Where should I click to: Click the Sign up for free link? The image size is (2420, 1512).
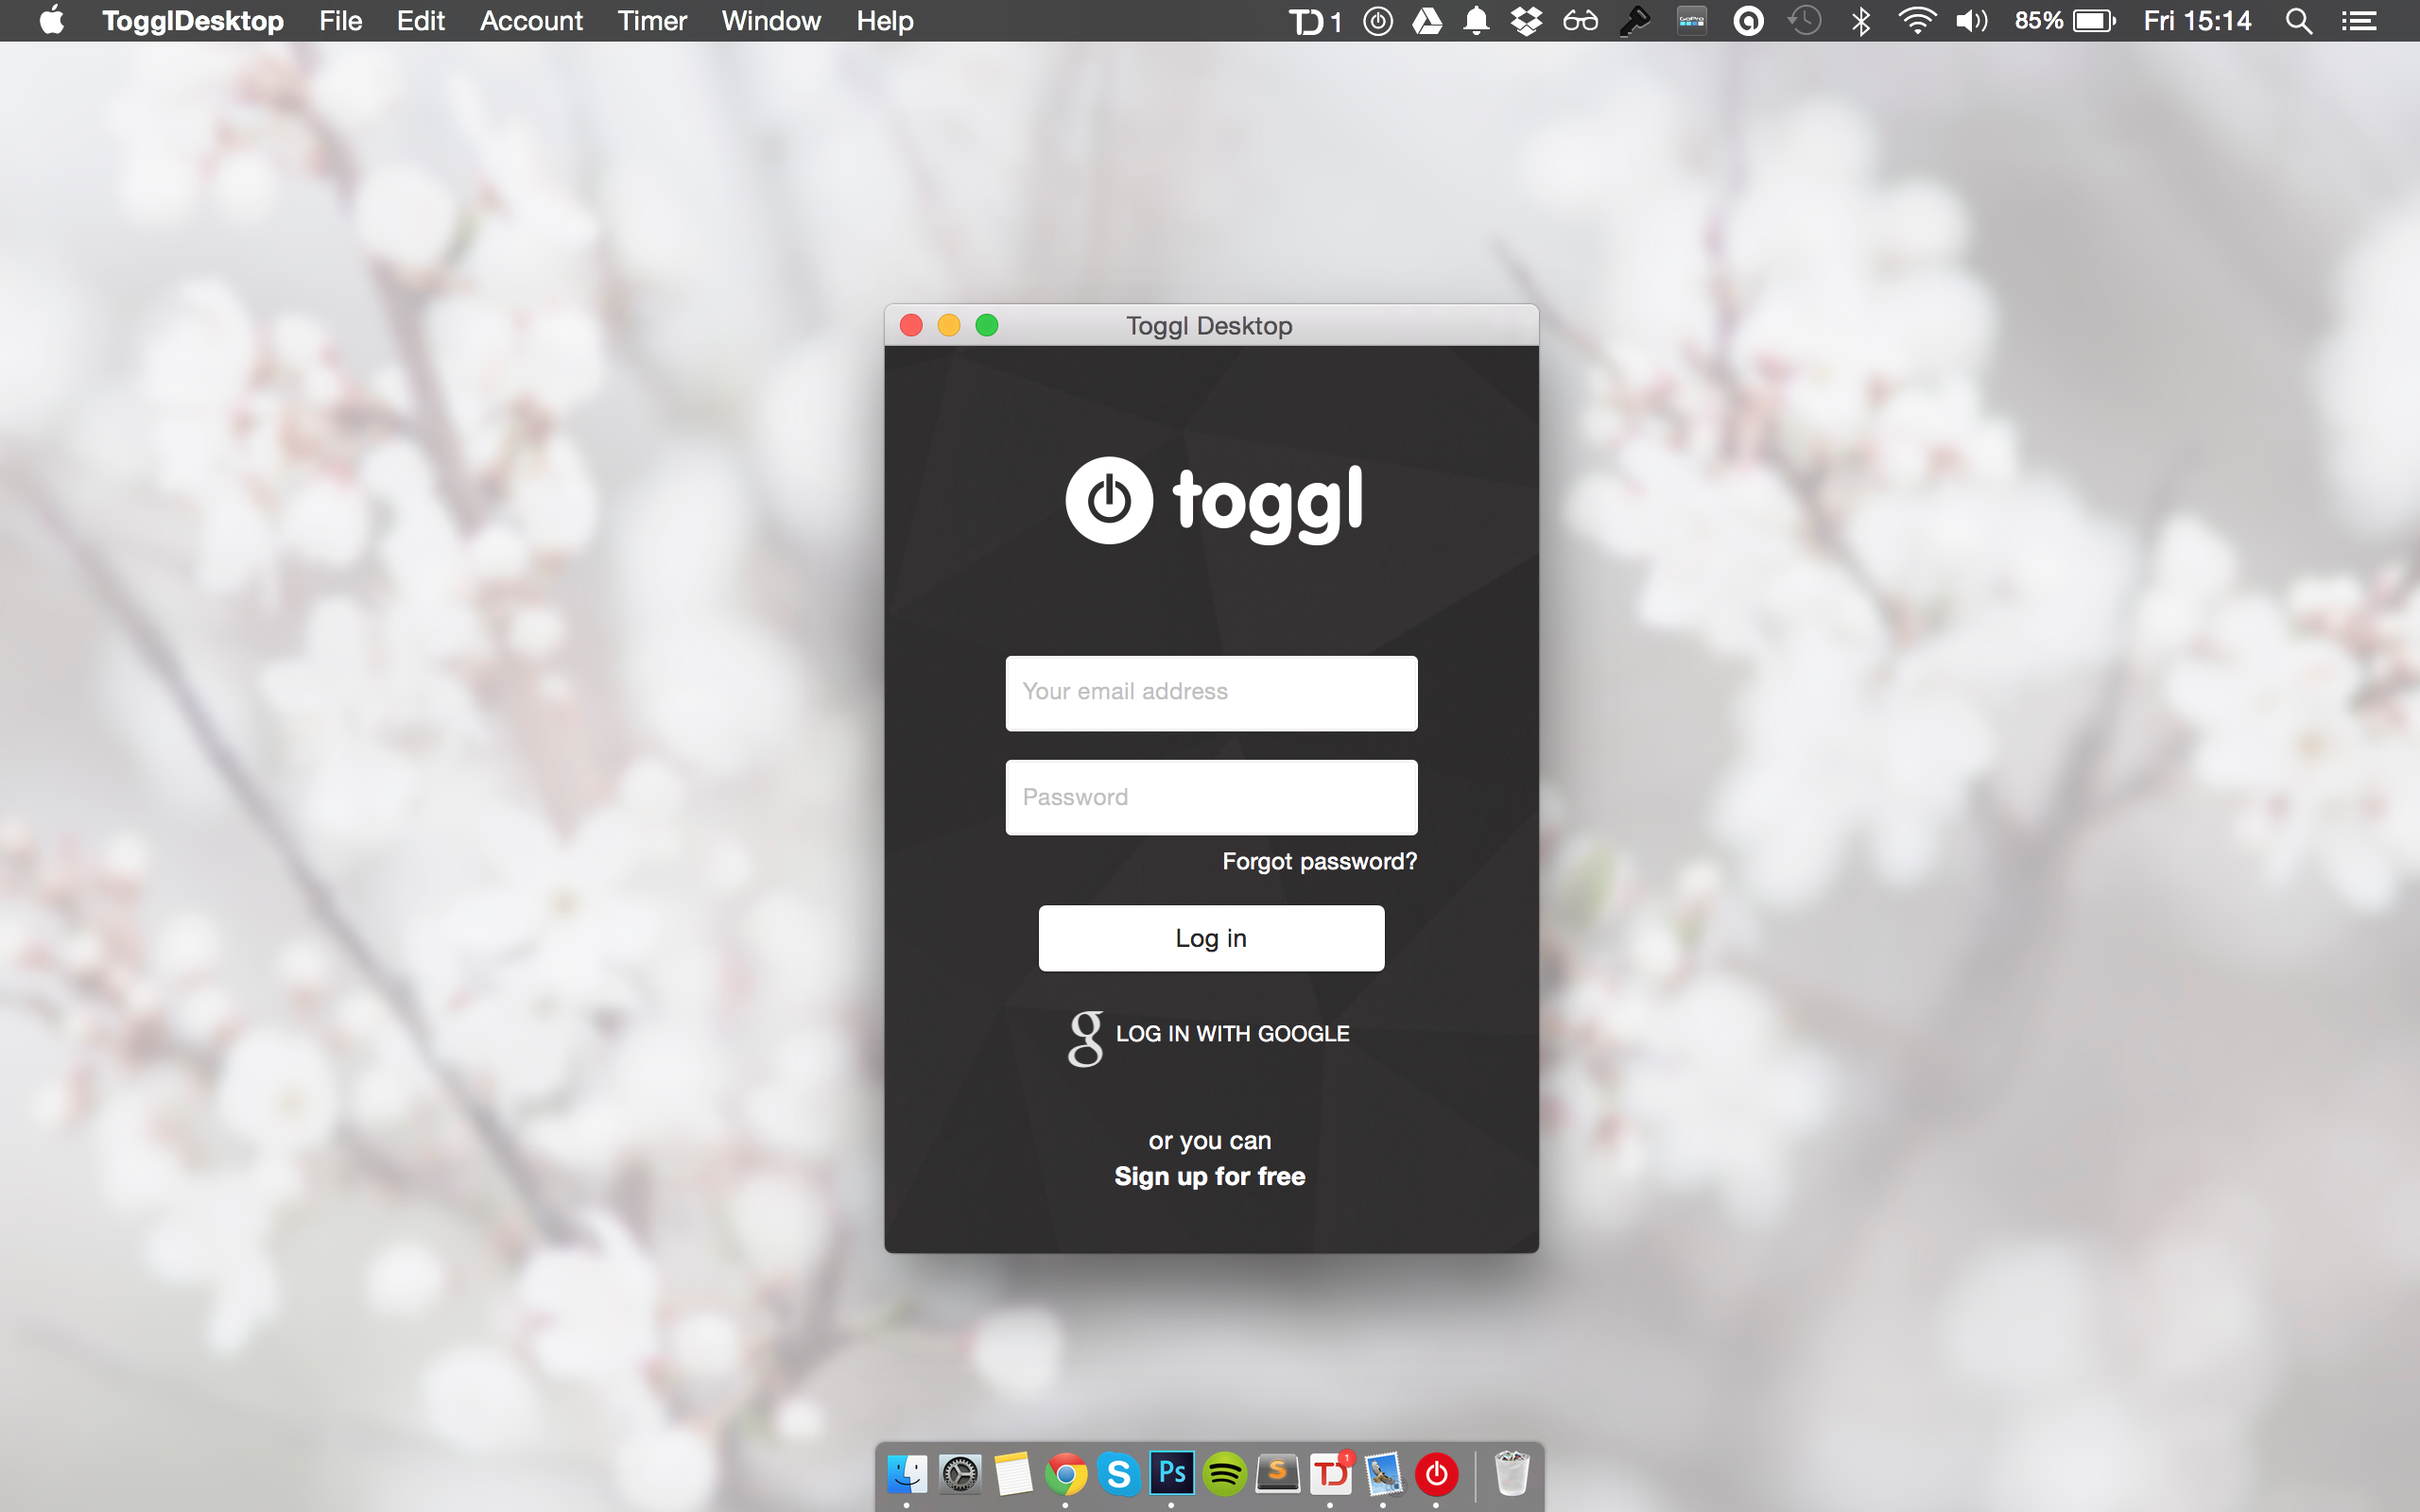coord(1209,1174)
